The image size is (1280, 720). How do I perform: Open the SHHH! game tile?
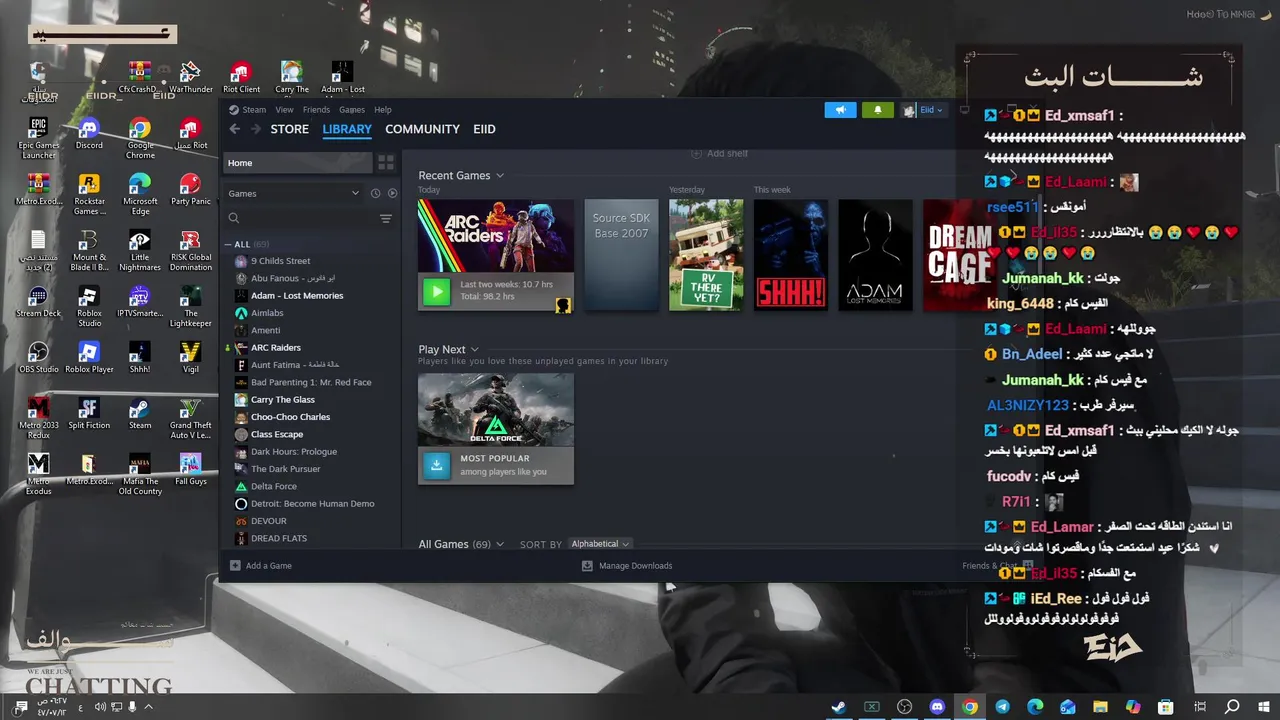pyautogui.click(x=791, y=255)
